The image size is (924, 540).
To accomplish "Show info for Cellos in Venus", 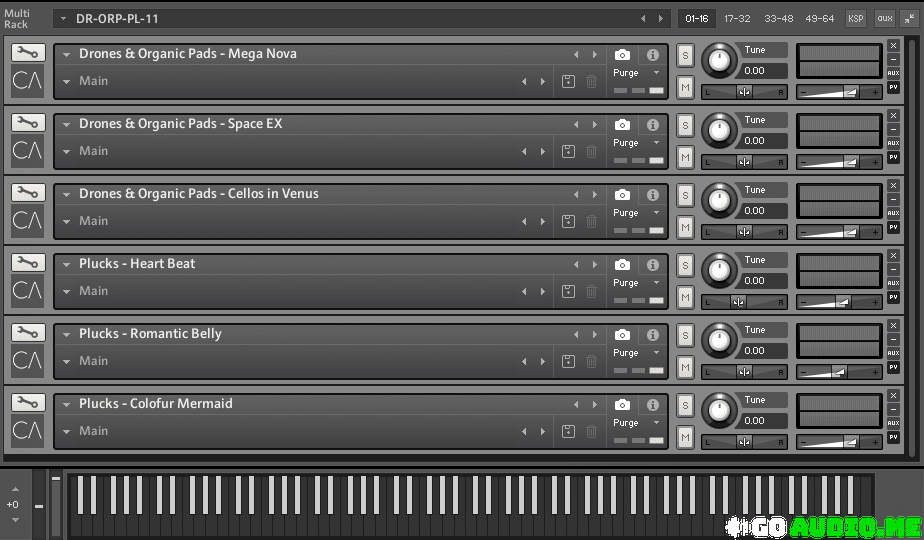I will [x=652, y=195].
